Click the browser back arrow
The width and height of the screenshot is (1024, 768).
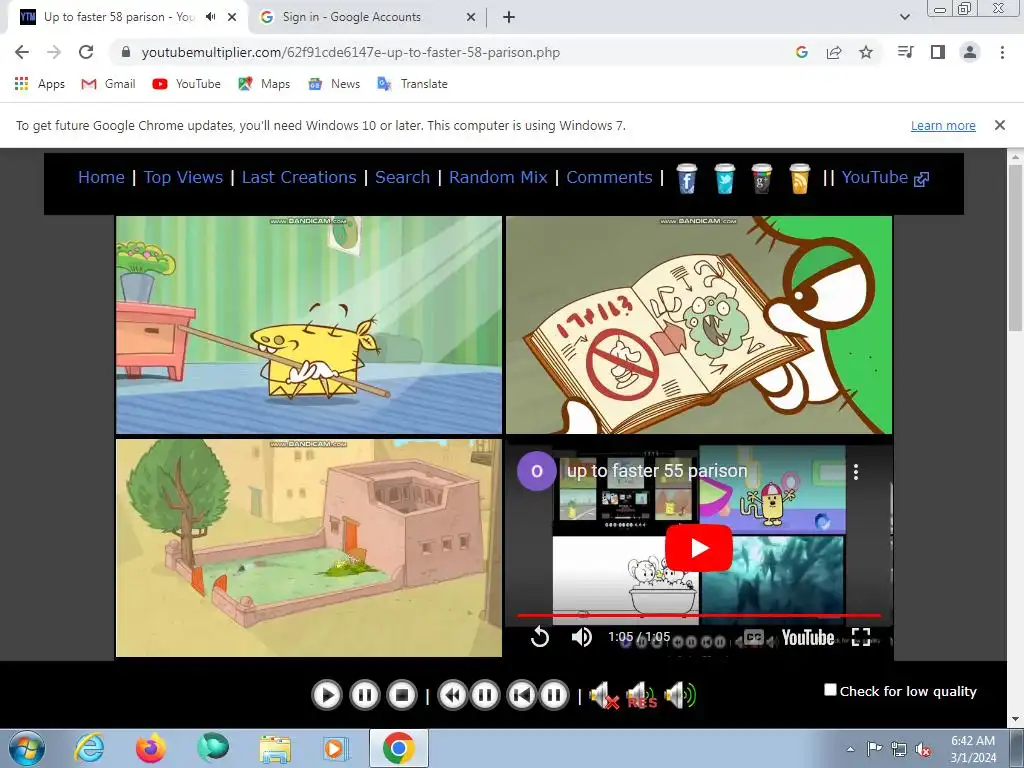pos(22,52)
